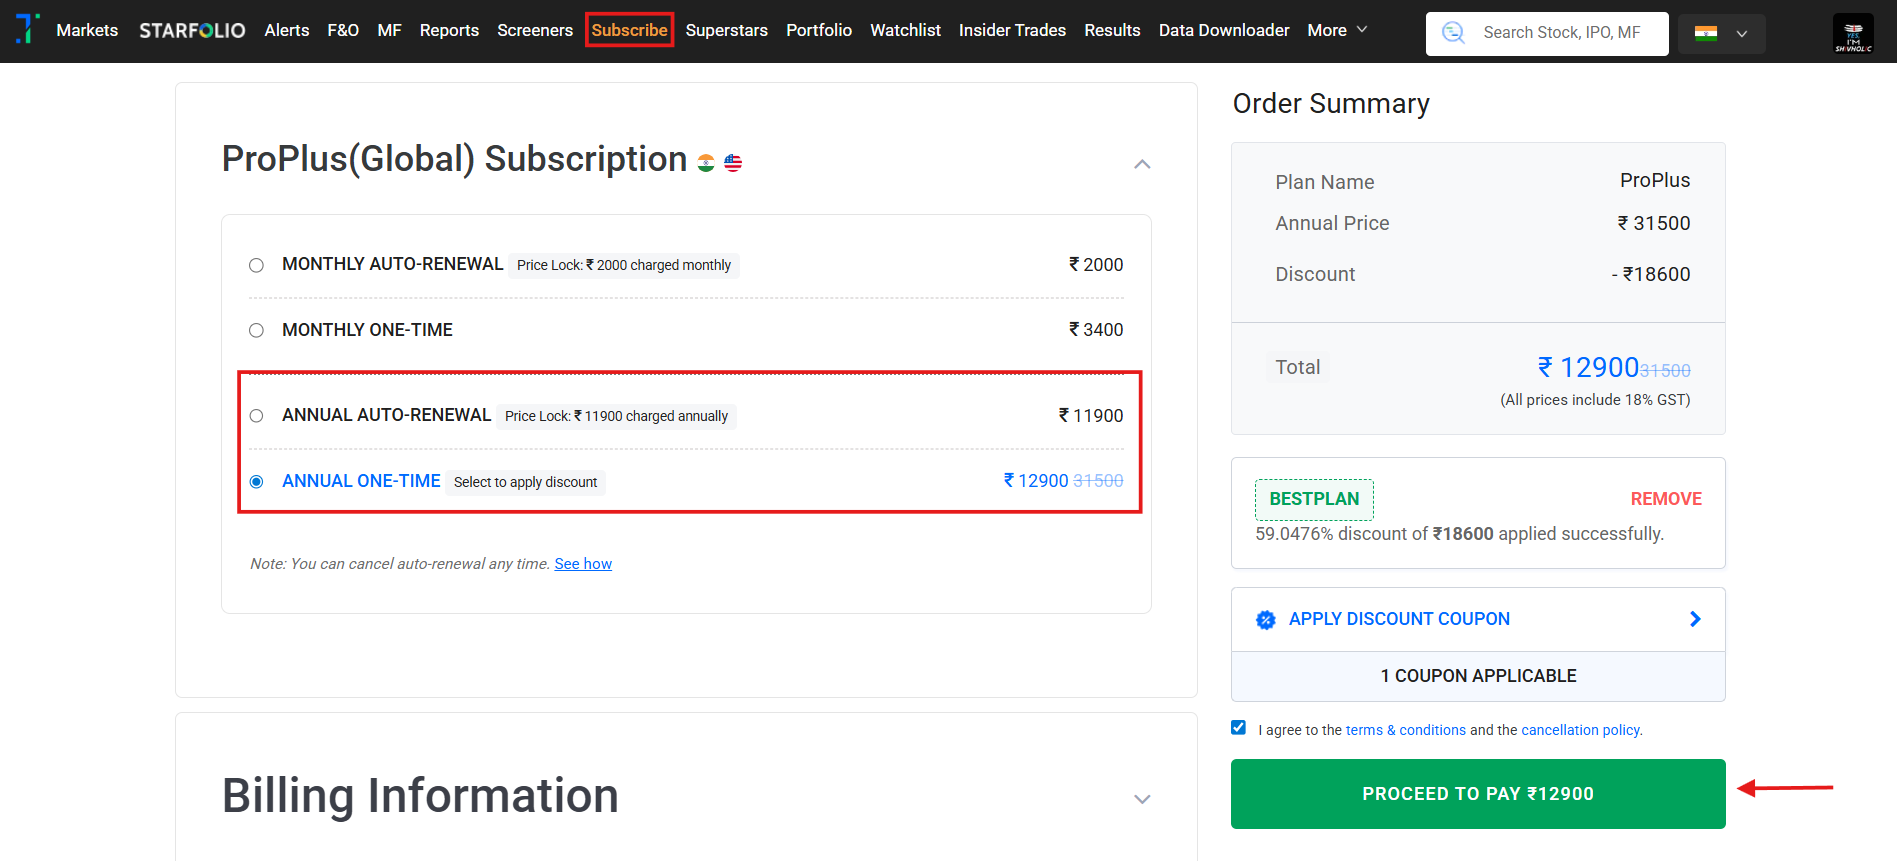Open the More menu in navbar
This screenshot has height=861, width=1897.
point(1337,30)
